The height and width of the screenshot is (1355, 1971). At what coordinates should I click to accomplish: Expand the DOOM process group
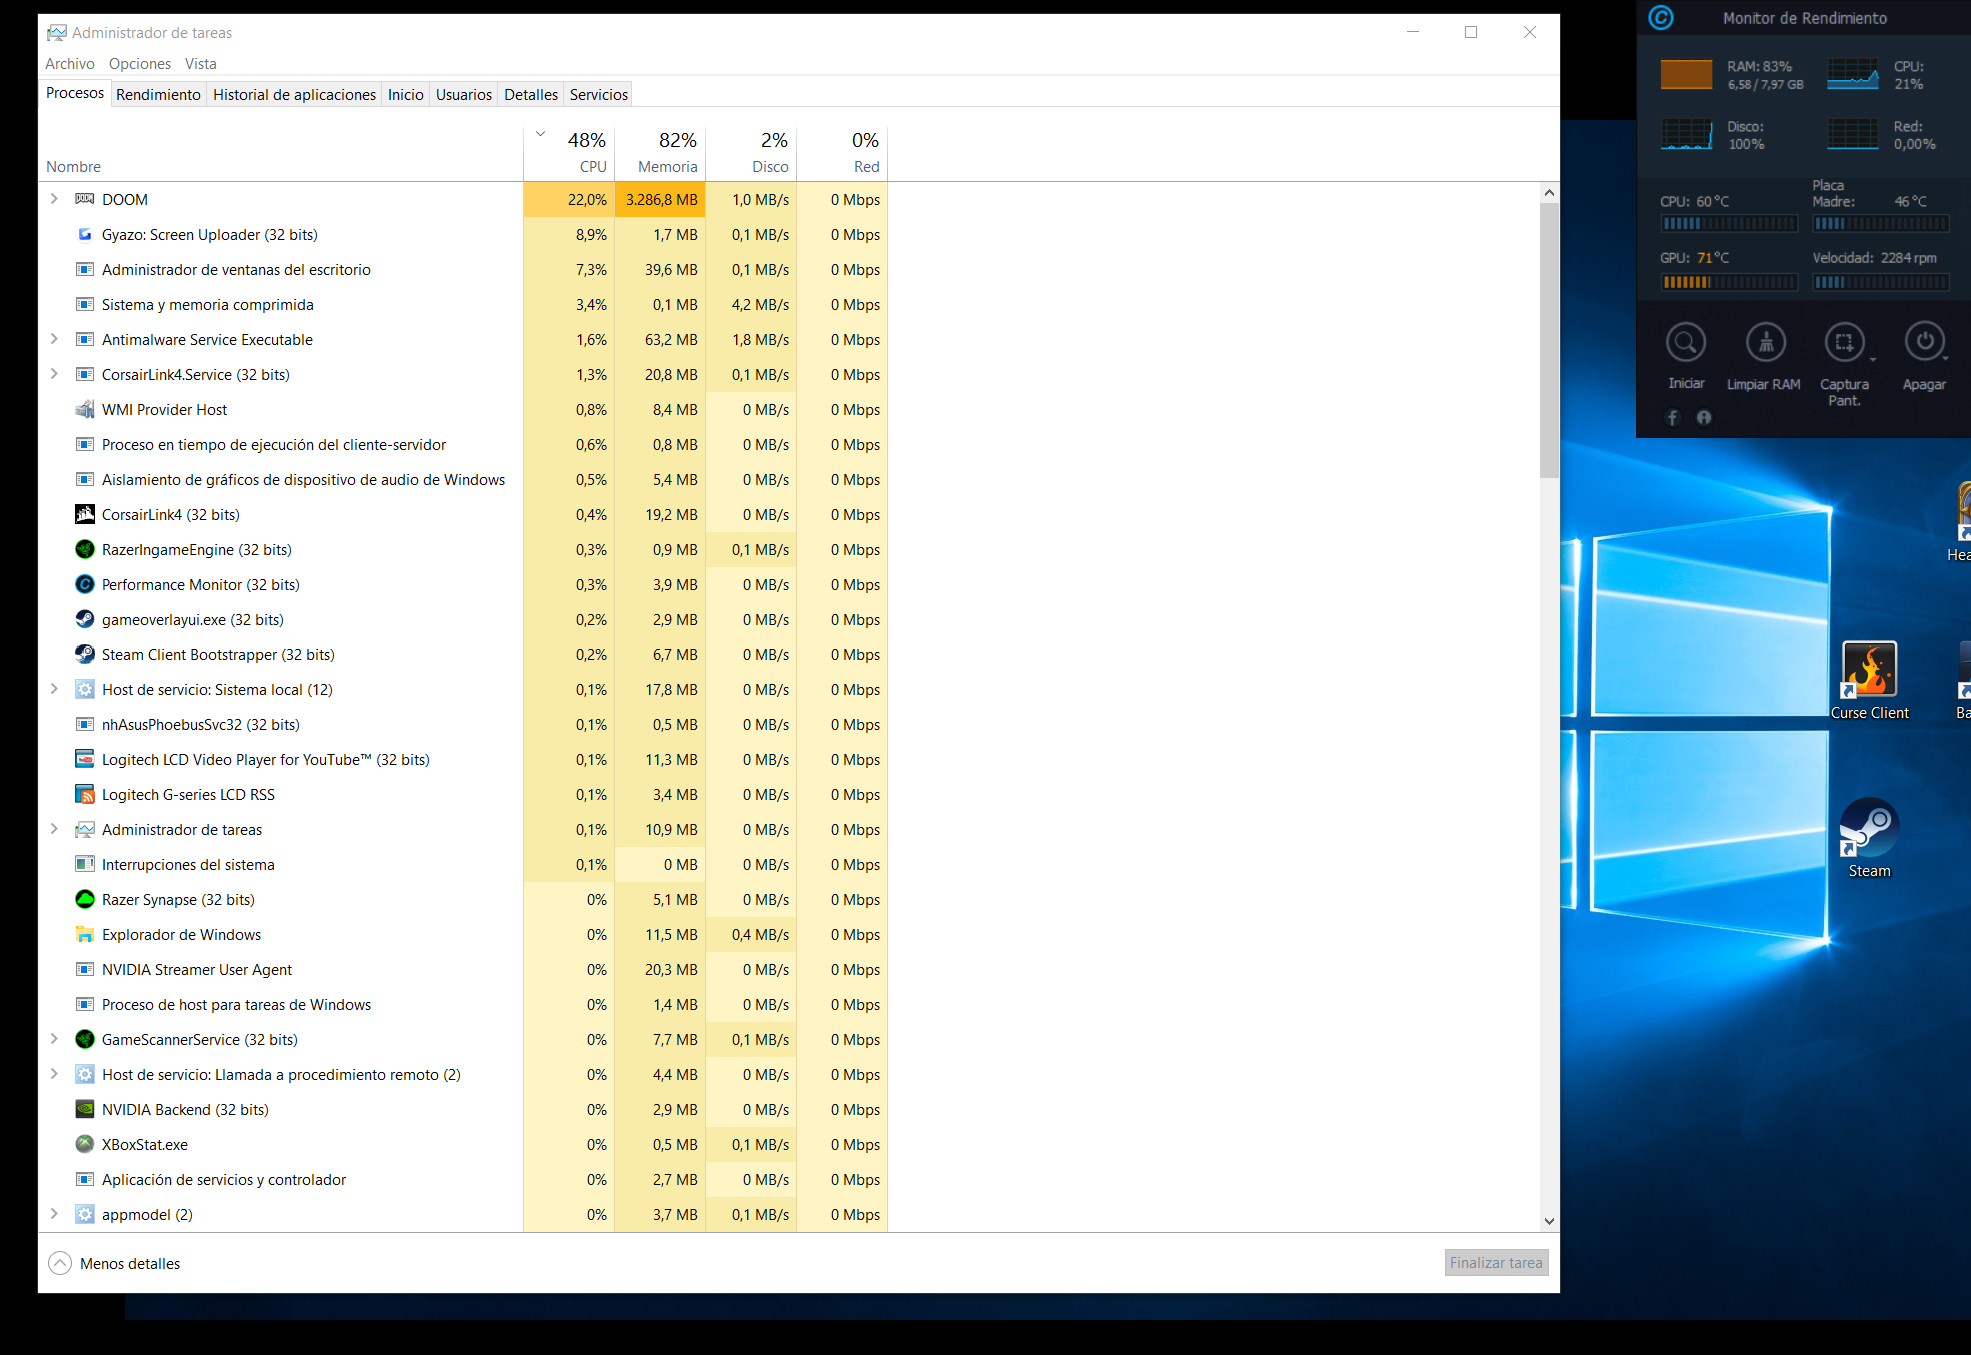point(54,199)
